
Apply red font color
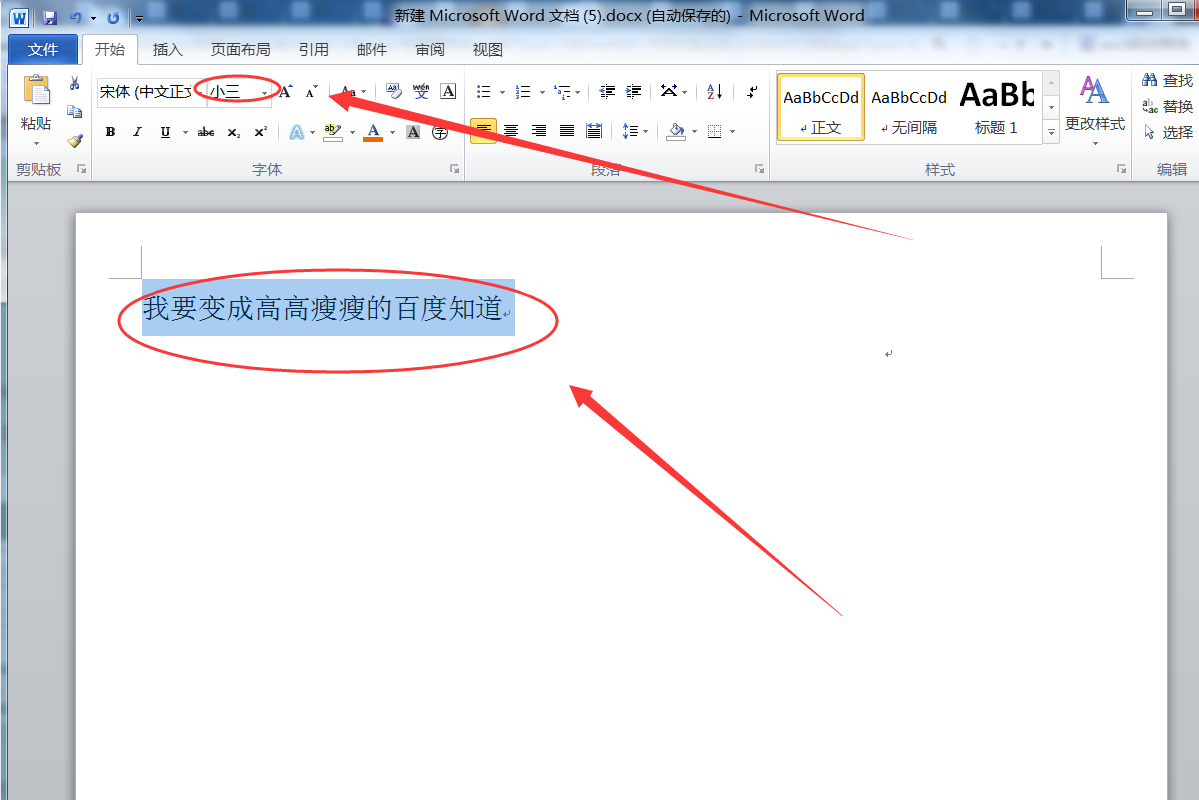373,132
